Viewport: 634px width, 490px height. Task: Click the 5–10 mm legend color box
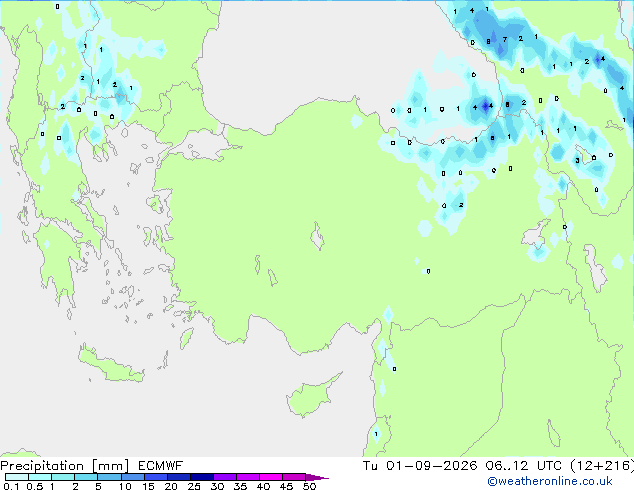(x=109, y=477)
